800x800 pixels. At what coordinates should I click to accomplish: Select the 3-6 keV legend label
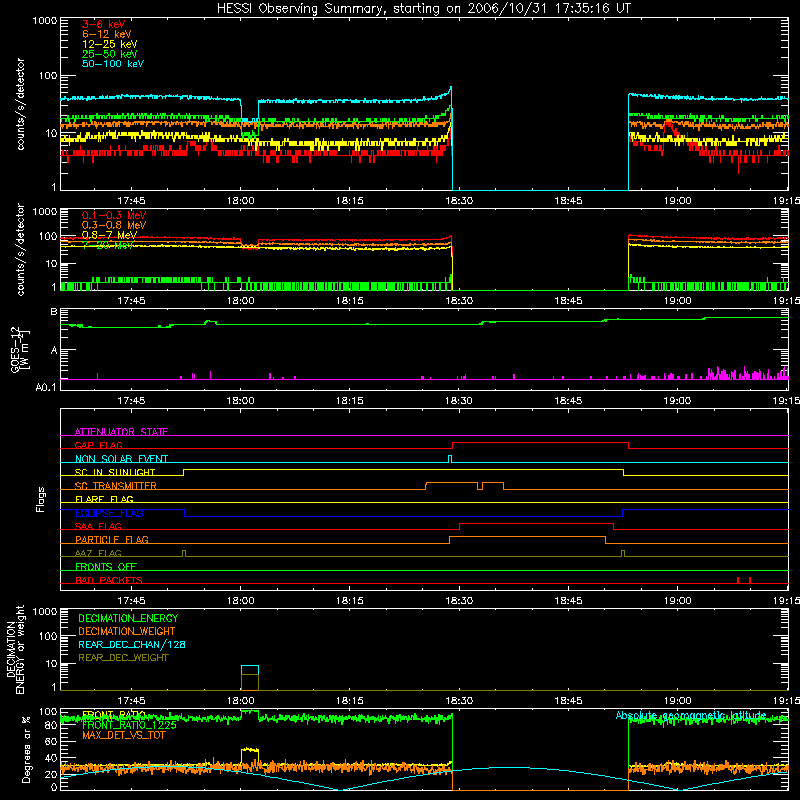tap(103, 24)
